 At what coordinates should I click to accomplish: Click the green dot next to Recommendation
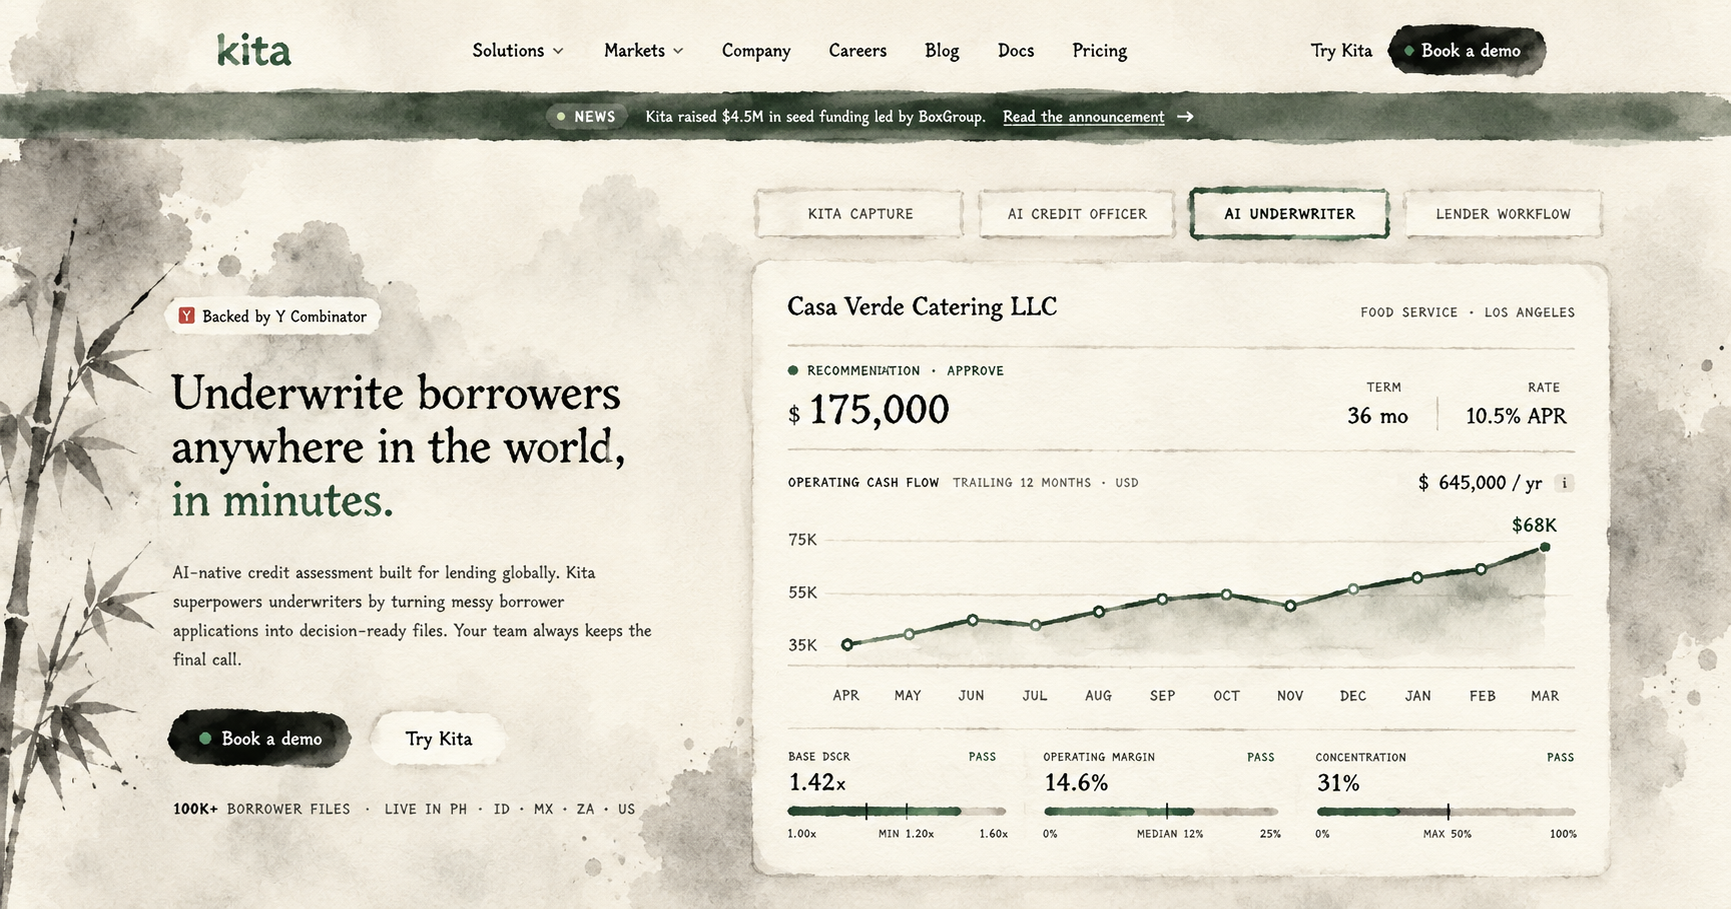click(793, 371)
